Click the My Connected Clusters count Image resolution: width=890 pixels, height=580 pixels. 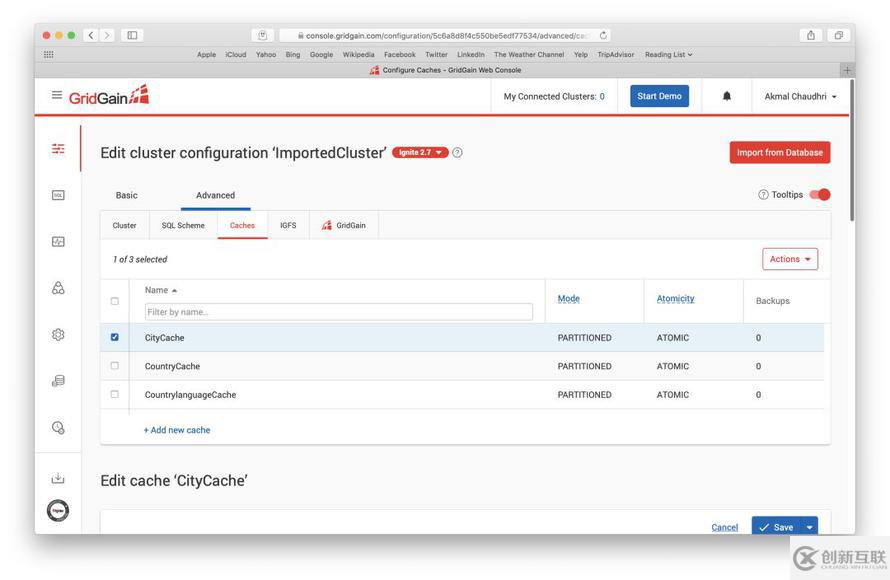pyautogui.click(x=602, y=96)
